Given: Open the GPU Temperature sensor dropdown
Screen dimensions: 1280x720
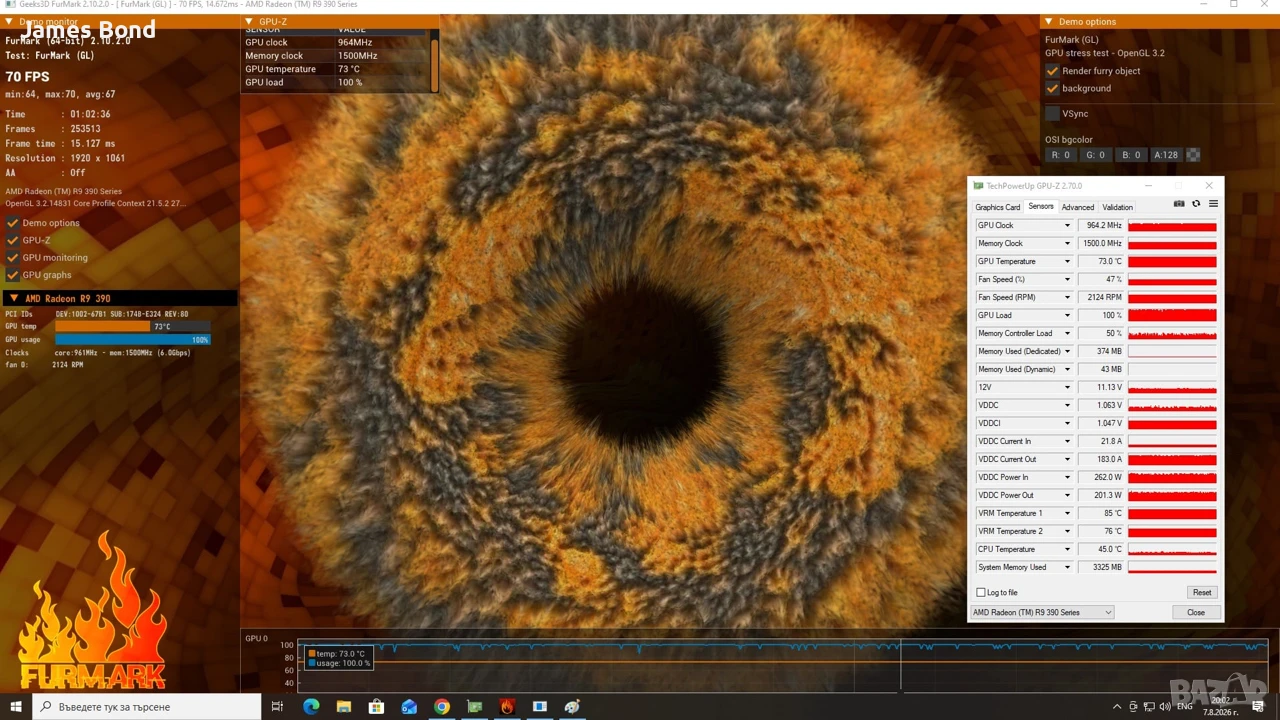Looking at the screenshot, I should (1067, 262).
